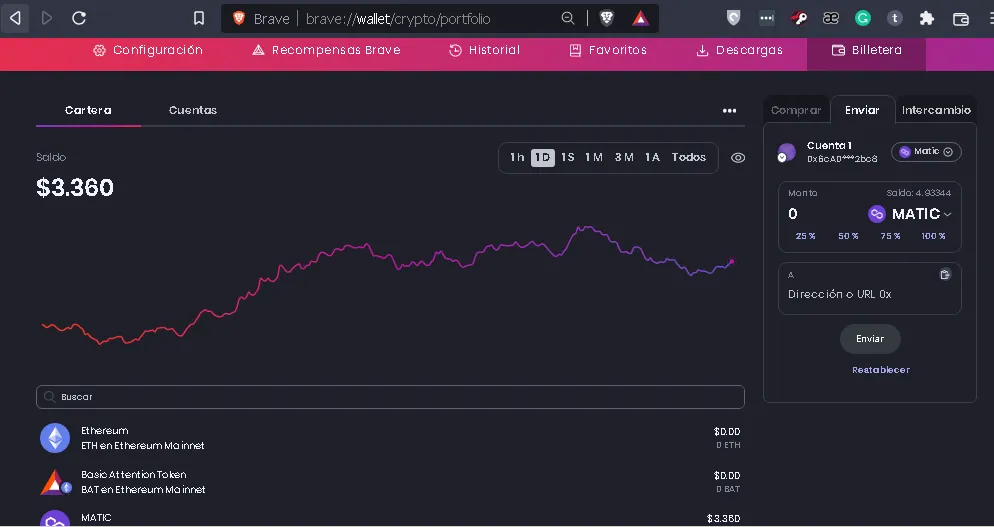Image resolution: width=994 pixels, height=527 pixels.
Task: Switch to the Intercambio tab
Action: point(936,110)
